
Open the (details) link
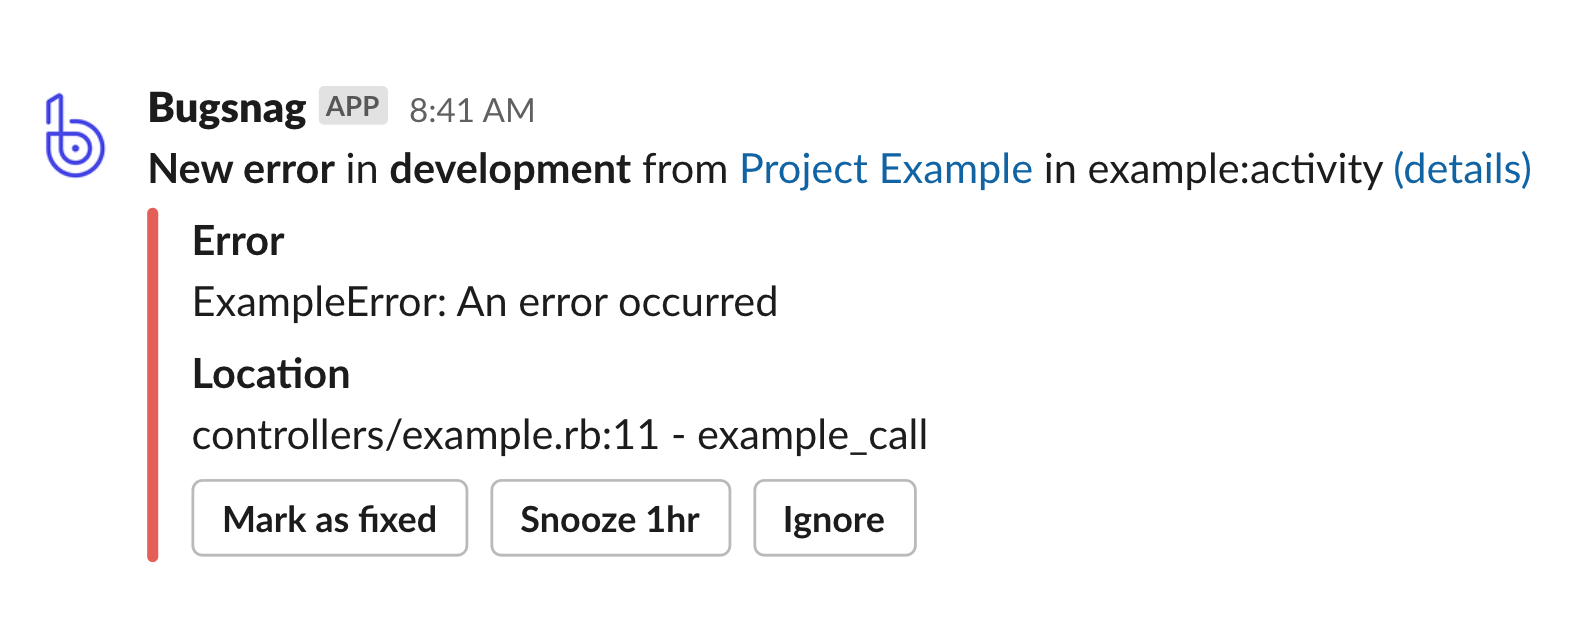[1462, 169]
